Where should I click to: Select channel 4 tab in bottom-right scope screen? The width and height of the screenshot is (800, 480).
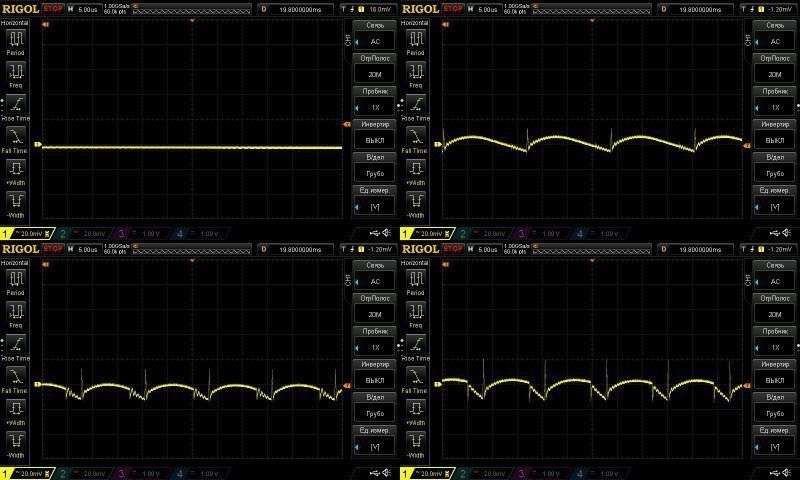click(602, 474)
